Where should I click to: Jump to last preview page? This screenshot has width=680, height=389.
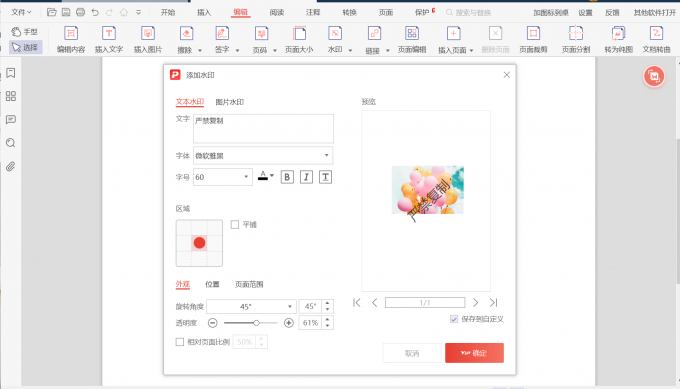coord(494,302)
